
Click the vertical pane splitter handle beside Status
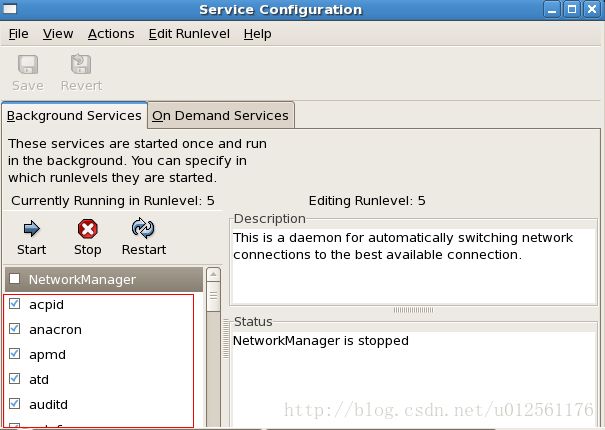(x=226, y=339)
